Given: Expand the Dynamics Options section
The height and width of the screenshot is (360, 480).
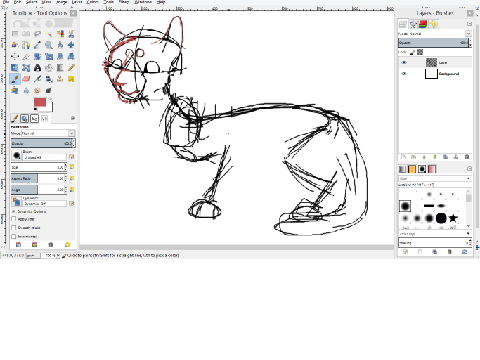Looking at the screenshot, I should click(x=14, y=212).
